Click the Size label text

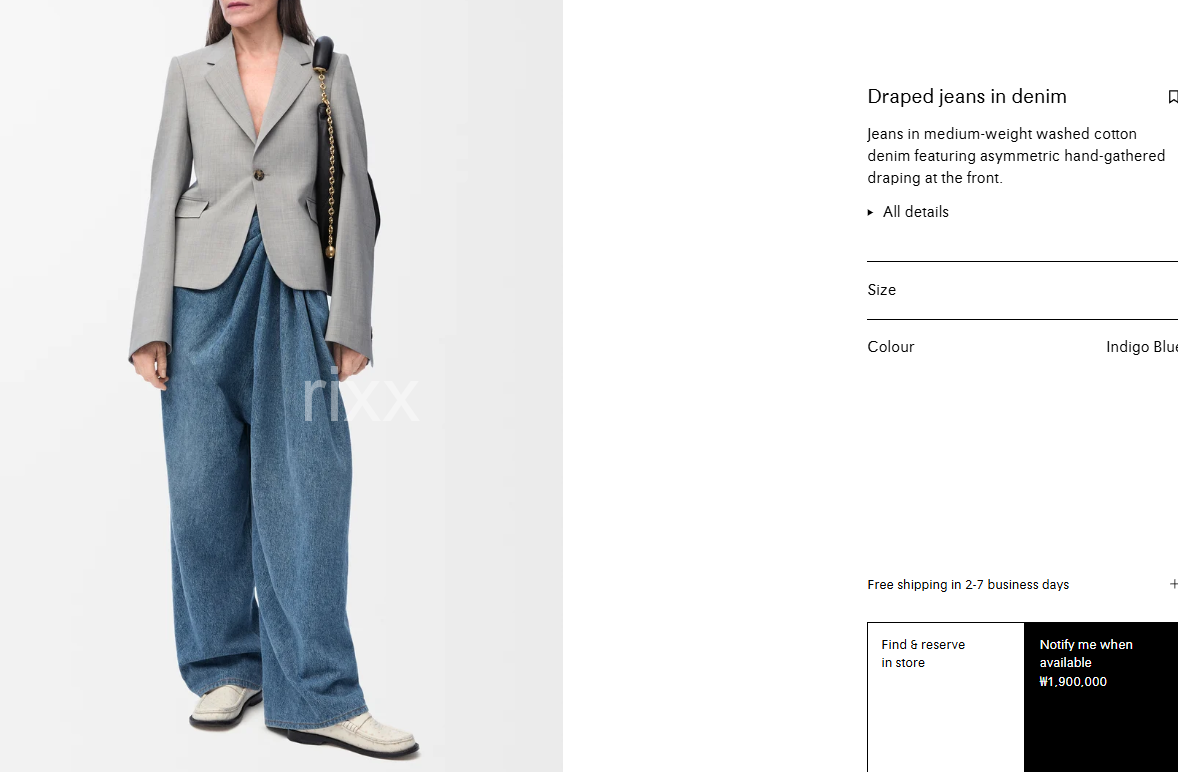(881, 290)
